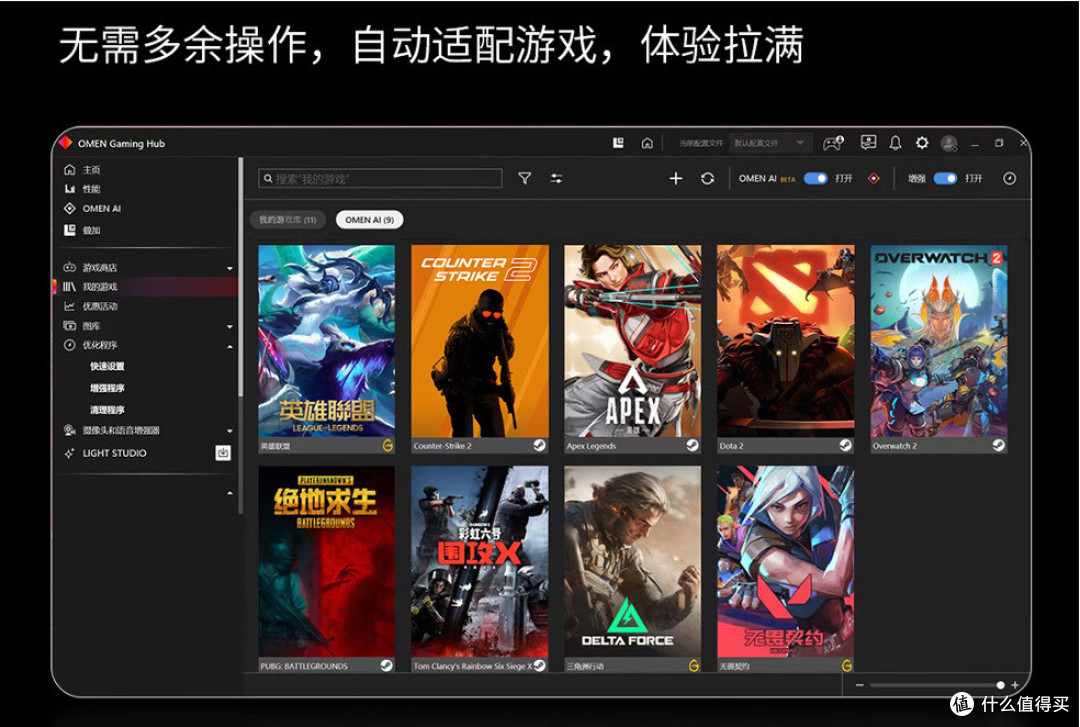Click launcher icon on Delta Force card

pyautogui.click(x=694, y=666)
